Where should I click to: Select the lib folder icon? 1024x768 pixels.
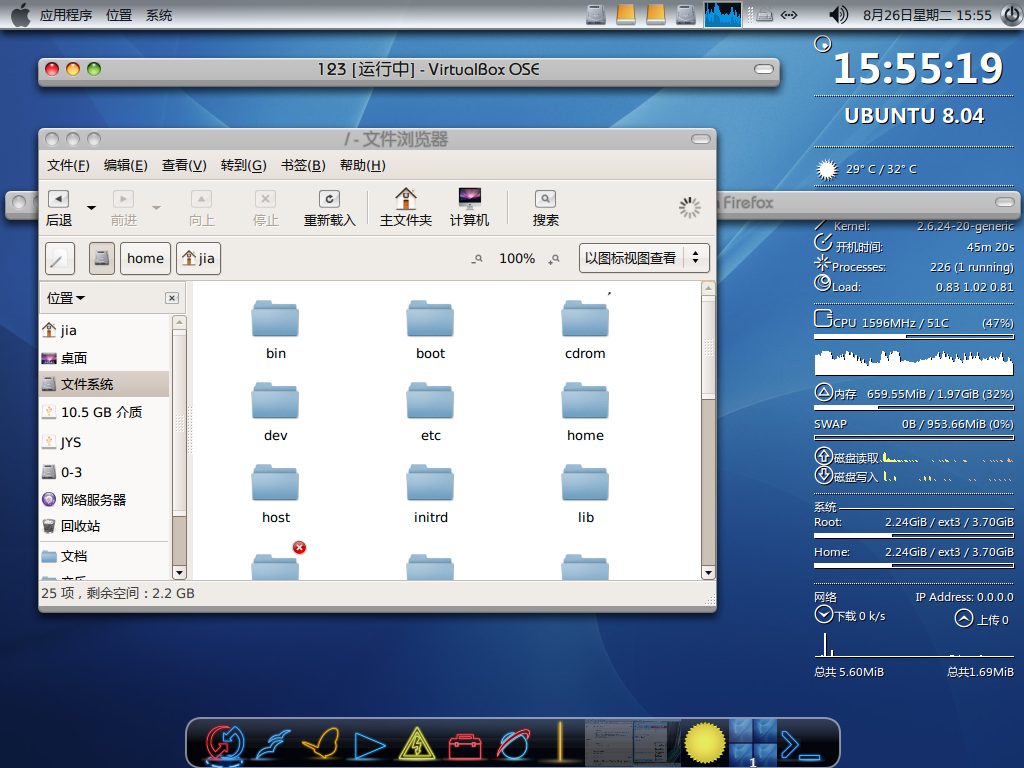tap(585, 483)
